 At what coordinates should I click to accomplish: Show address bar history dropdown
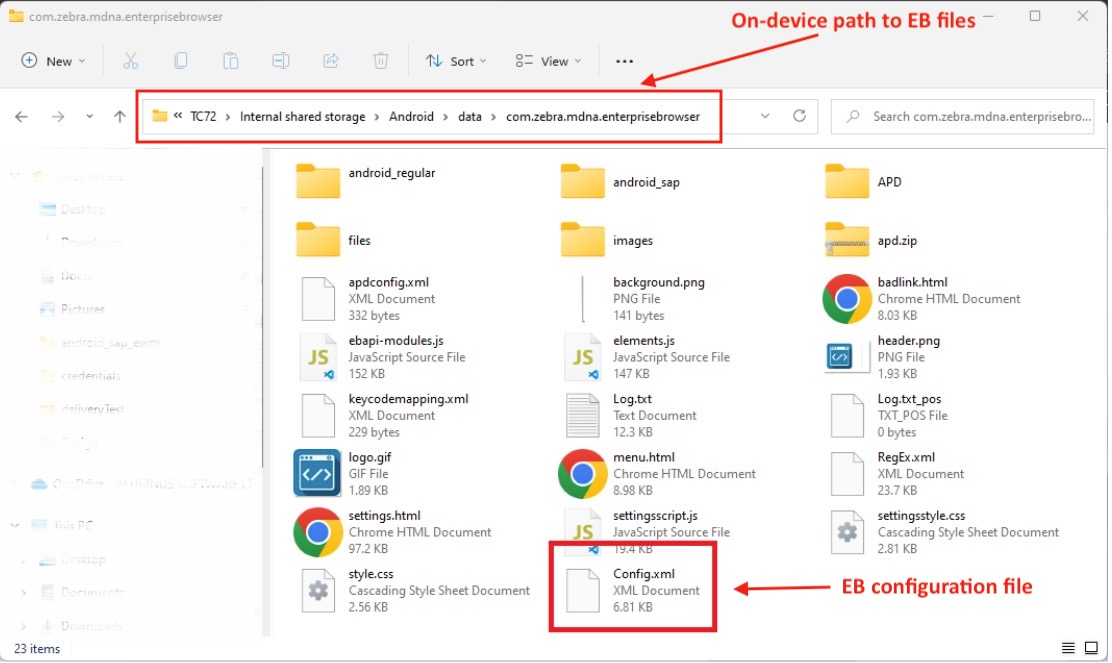click(x=765, y=116)
